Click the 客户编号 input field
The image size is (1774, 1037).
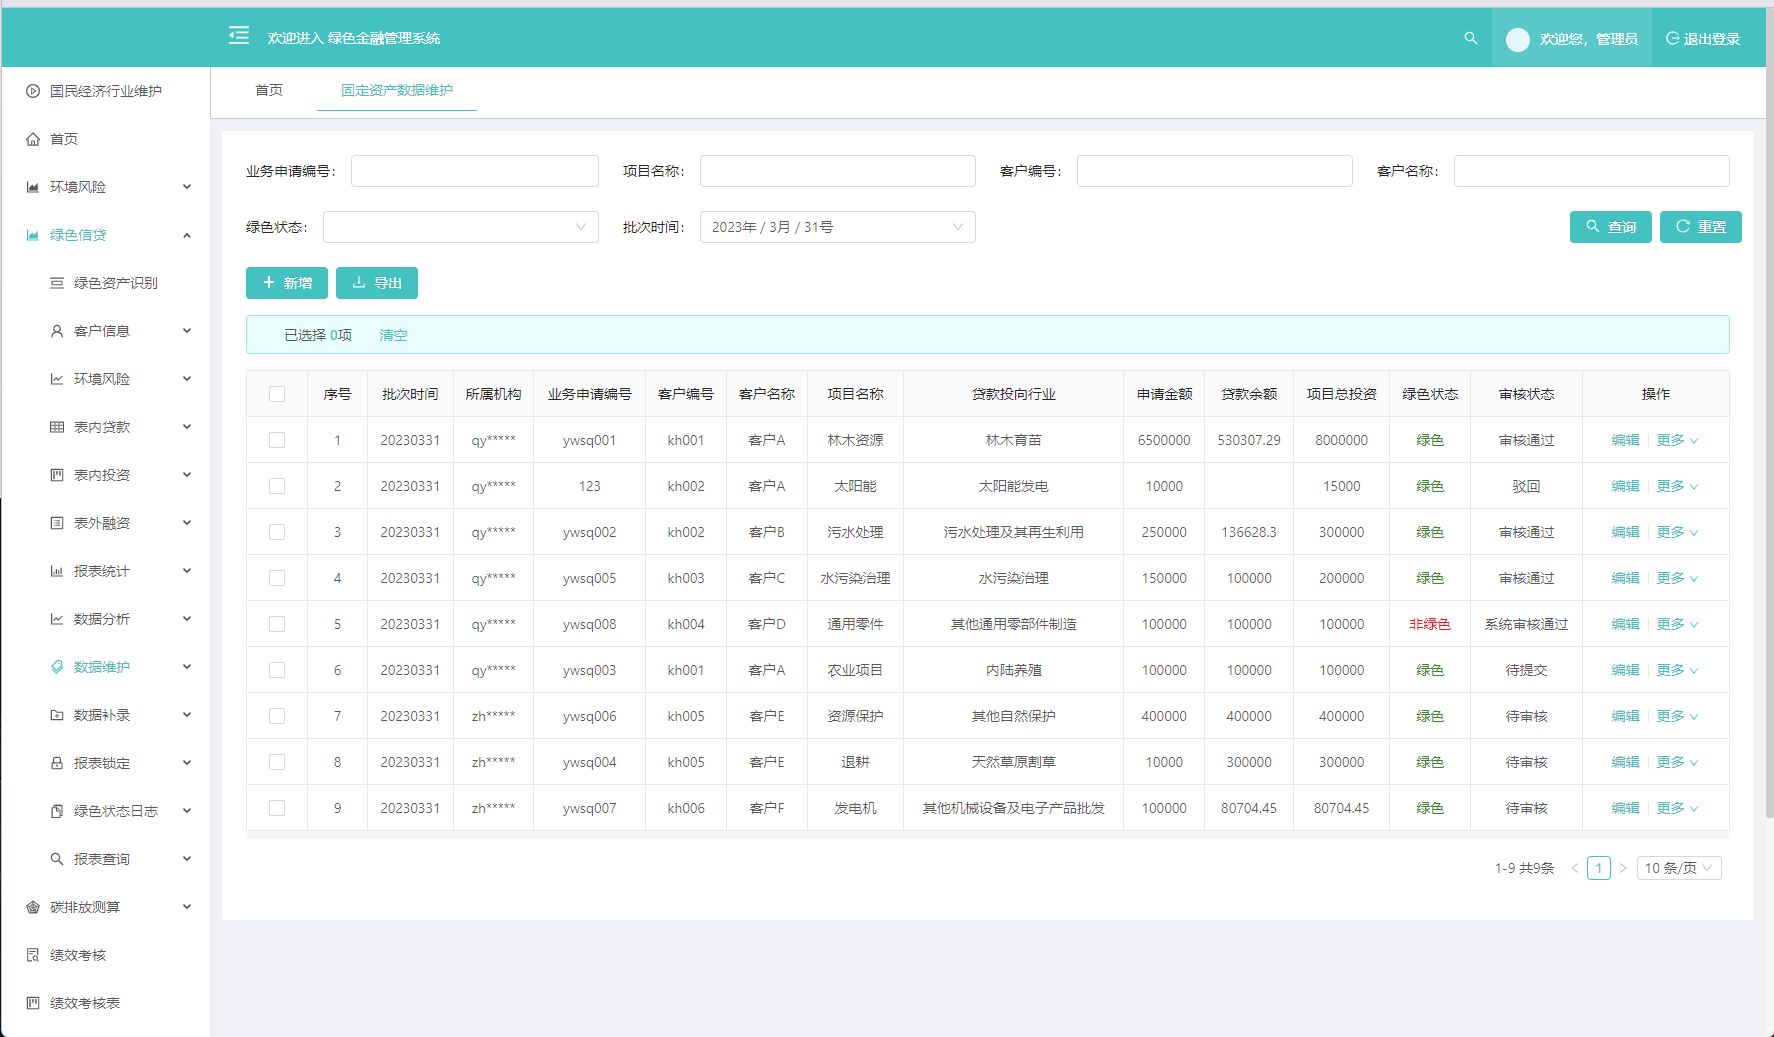1214,171
